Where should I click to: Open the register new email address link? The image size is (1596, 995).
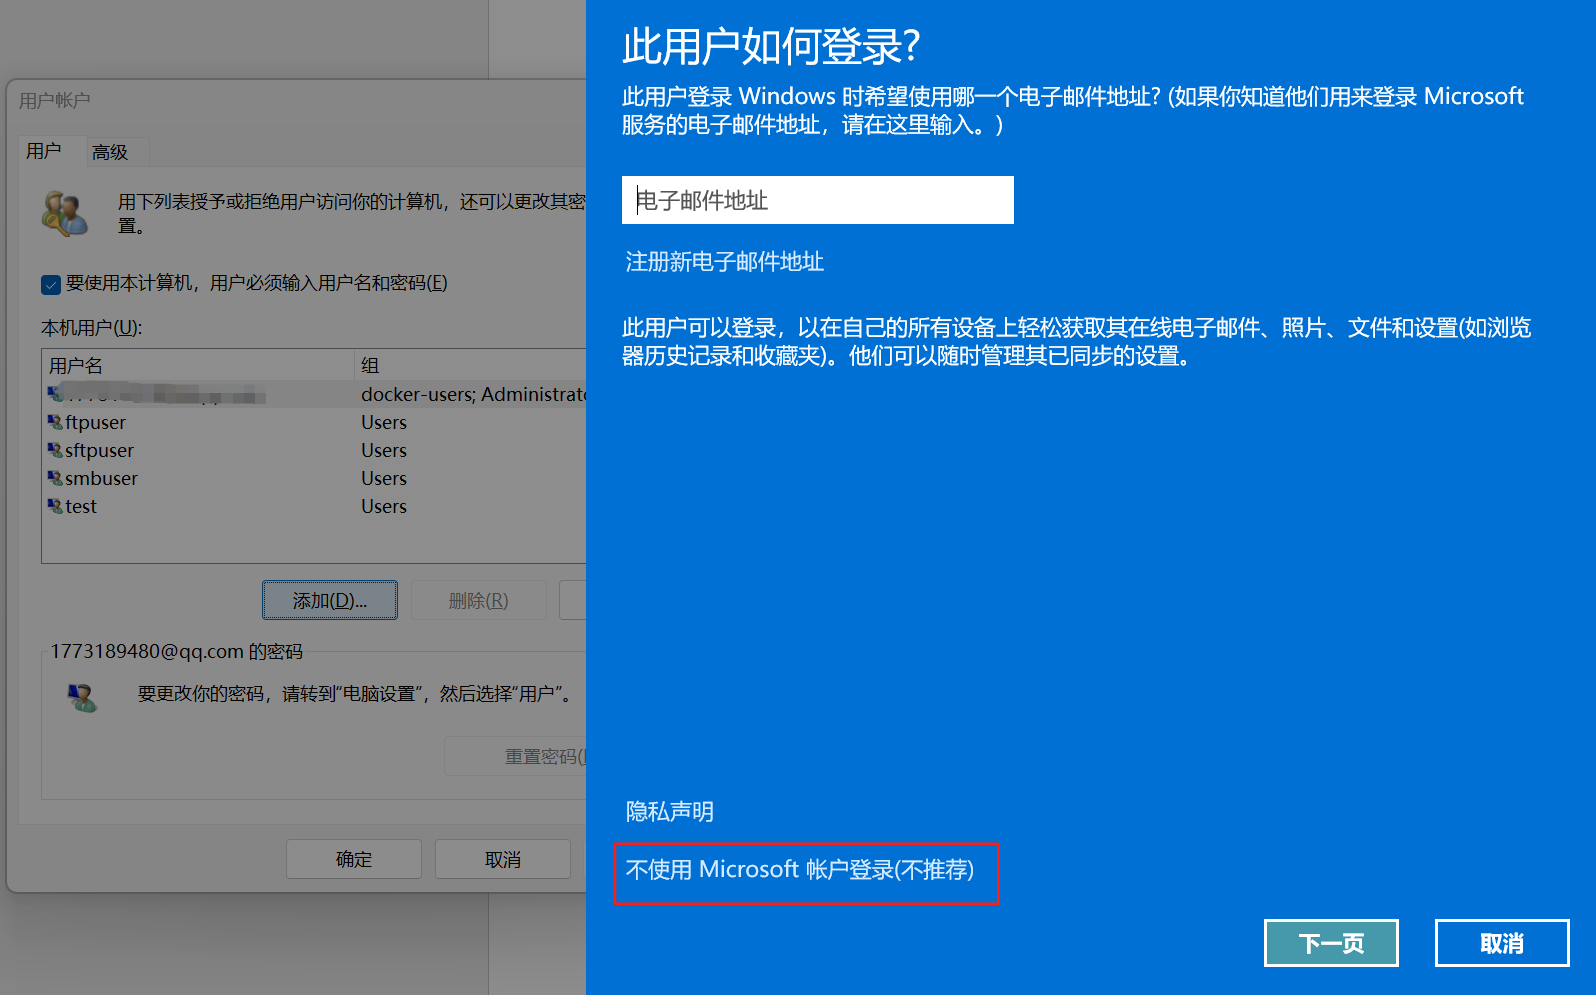point(724,262)
